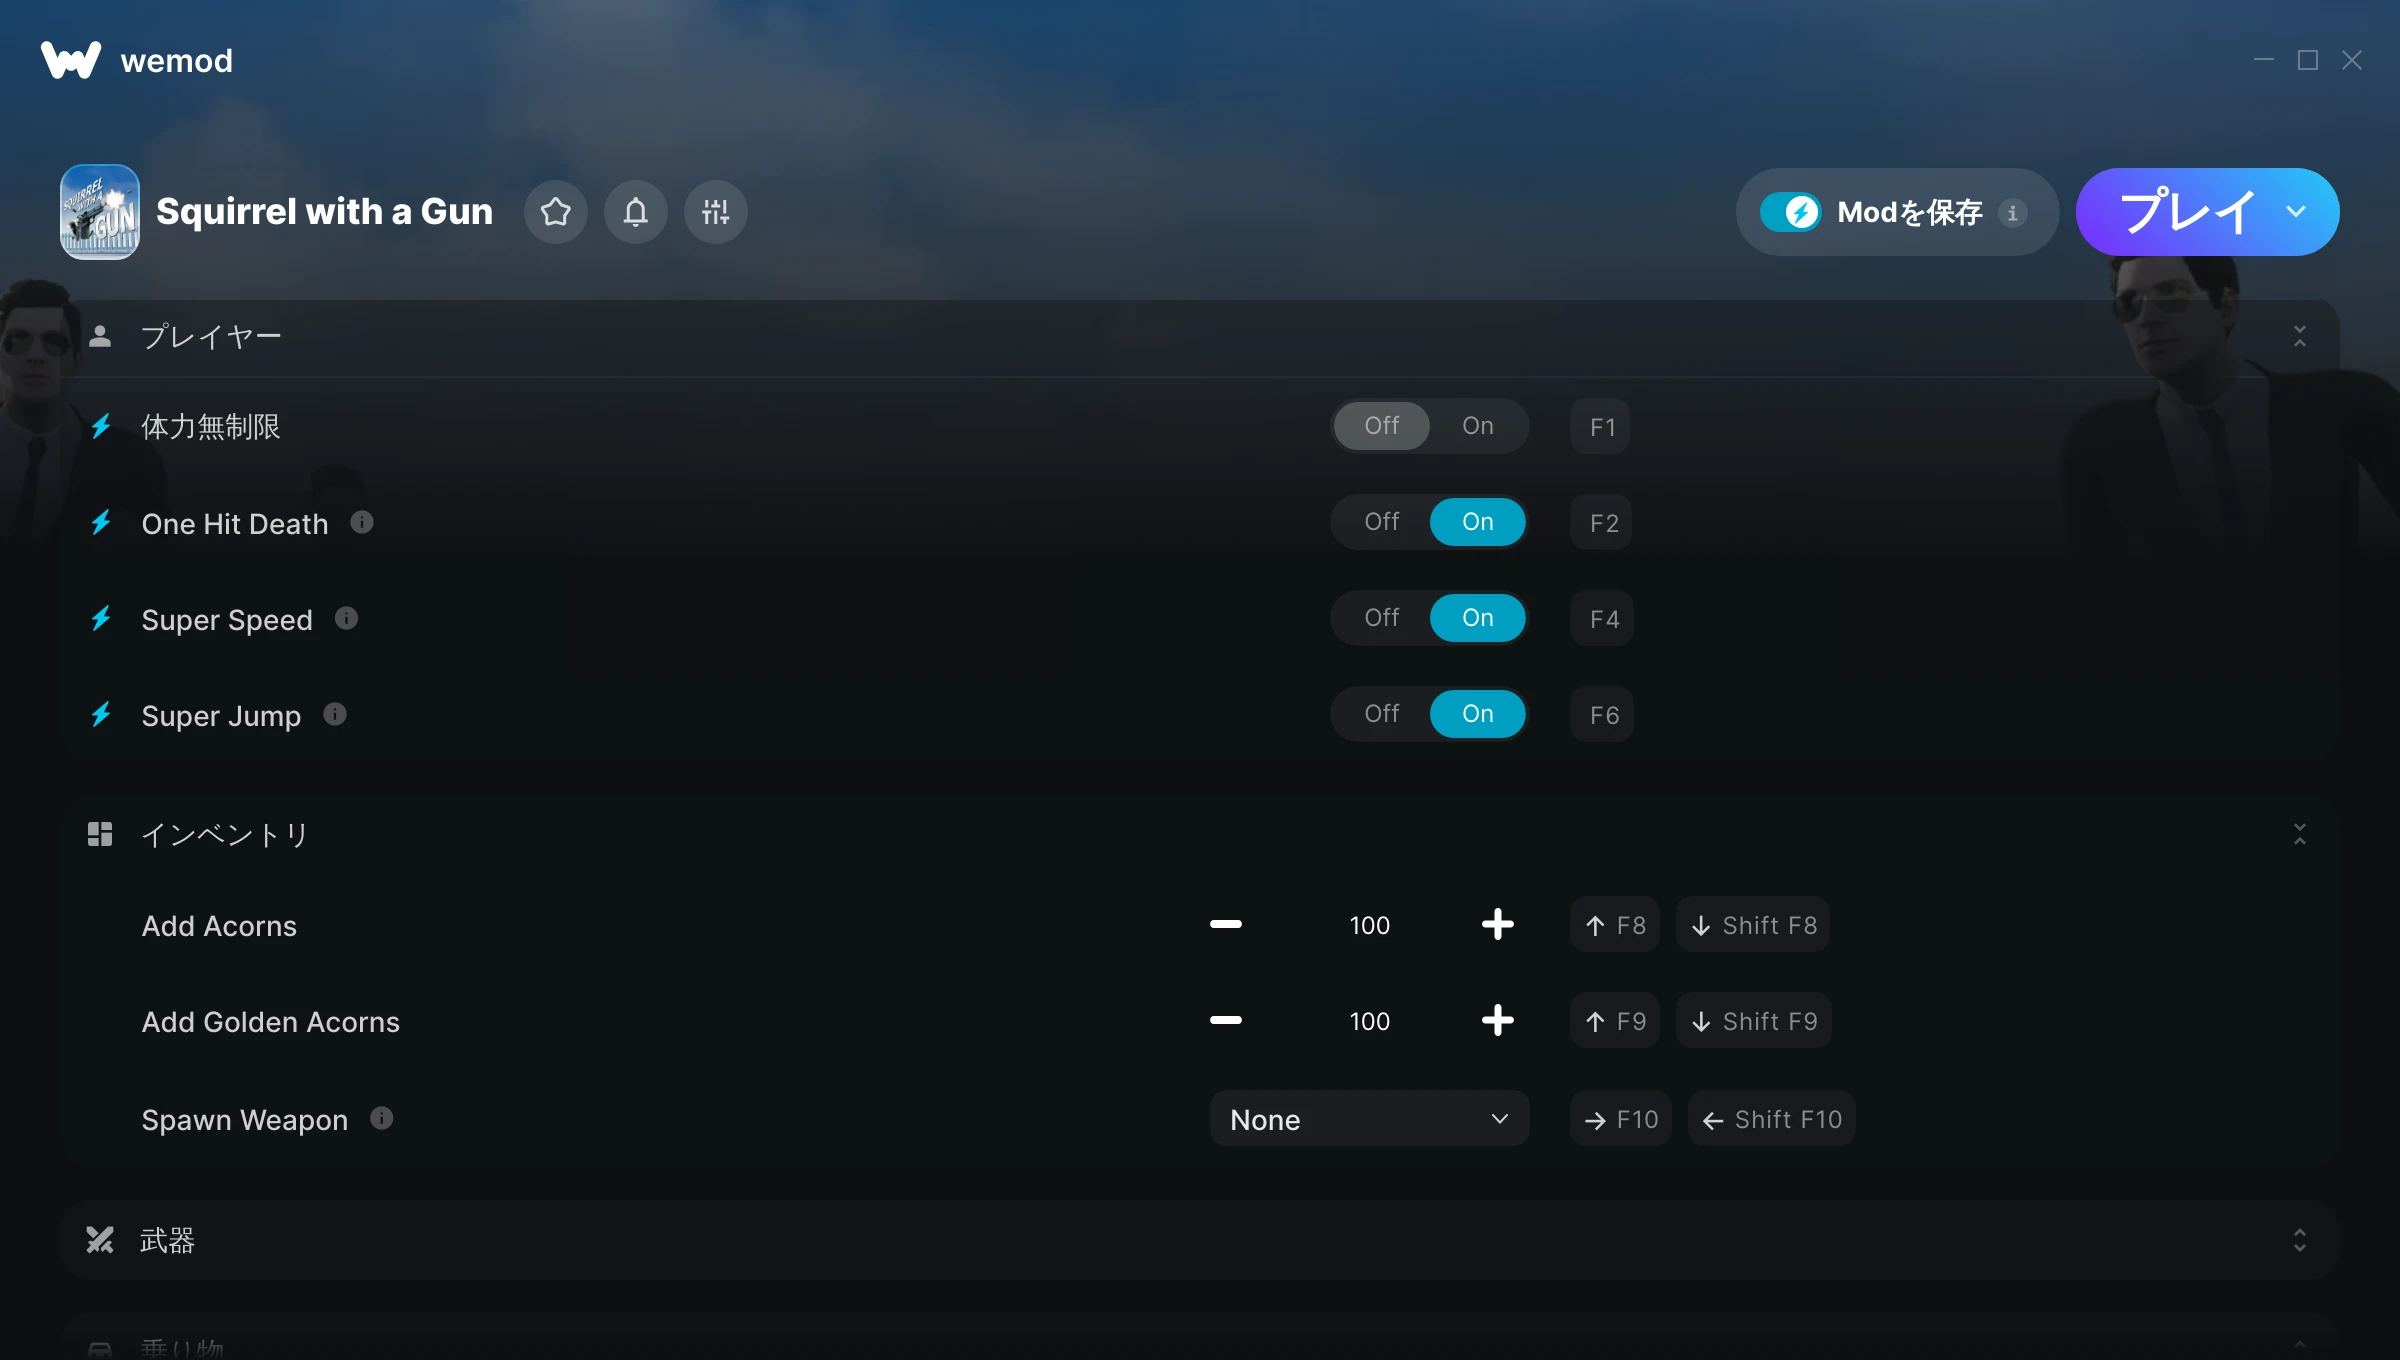Click info icon next to Spawn Weapon
2400x1360 pixels.
click(382, 1118)
